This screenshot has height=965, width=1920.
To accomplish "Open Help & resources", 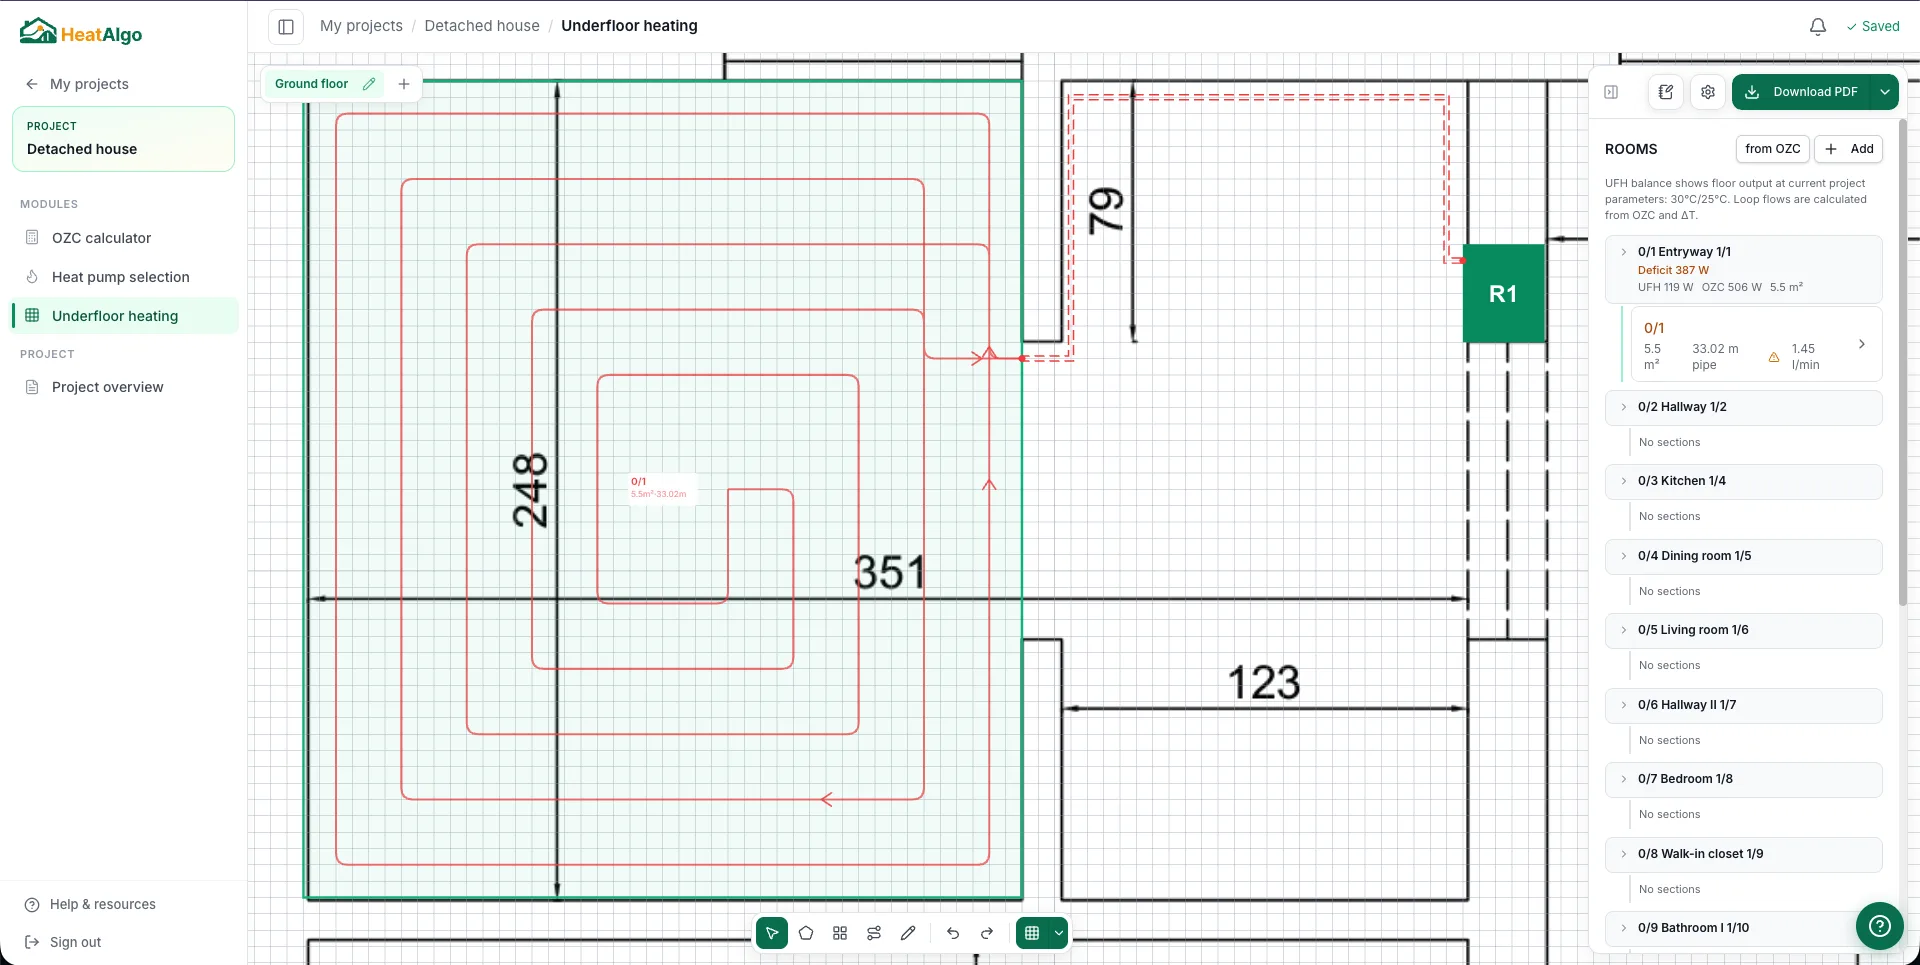I will coord(90,904).
